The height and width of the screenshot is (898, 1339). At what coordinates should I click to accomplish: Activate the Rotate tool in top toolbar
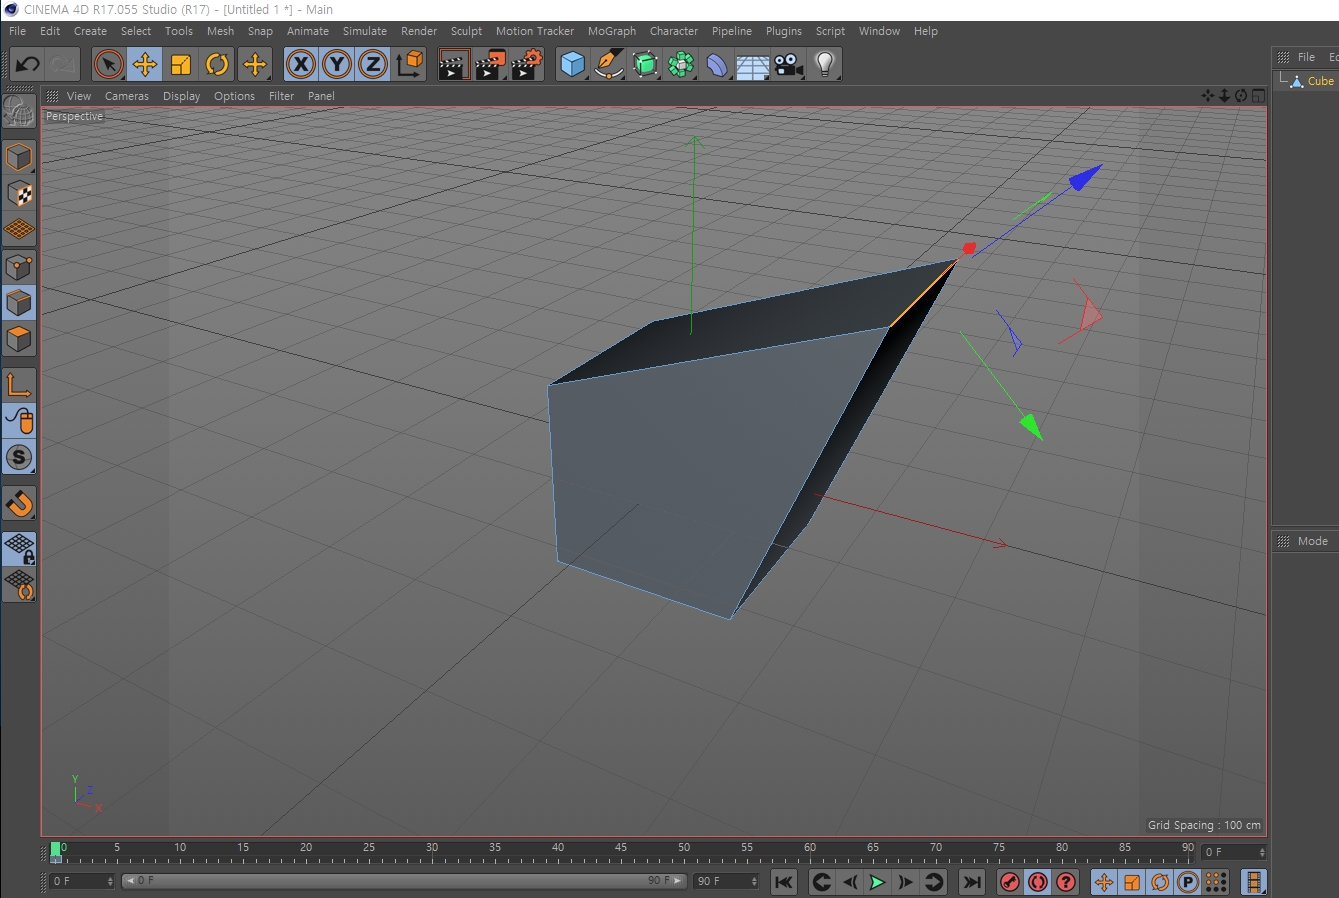[217, 65]
